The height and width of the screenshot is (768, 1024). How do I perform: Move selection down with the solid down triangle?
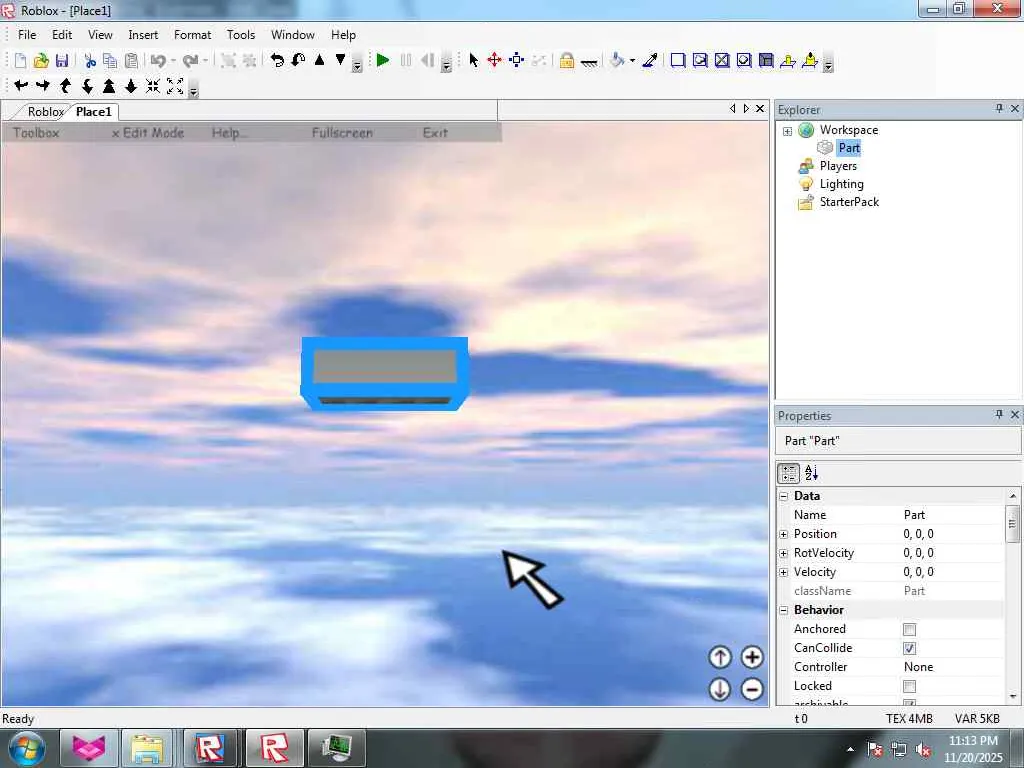[340, 60]
